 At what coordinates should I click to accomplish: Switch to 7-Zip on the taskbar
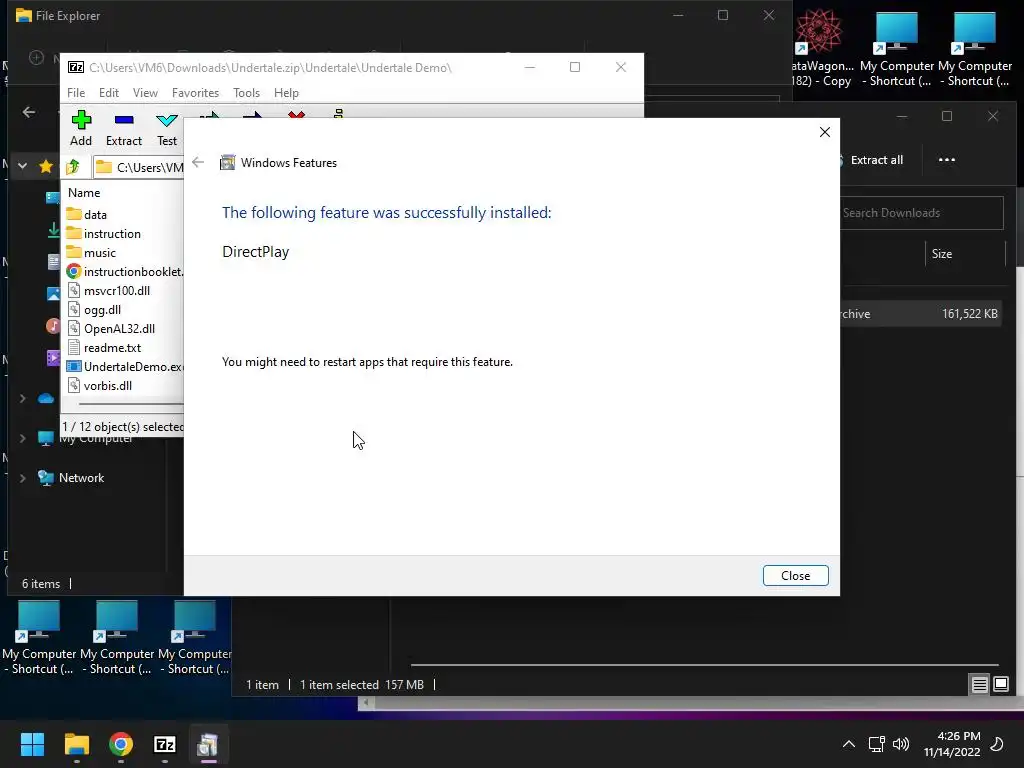[165, 744]
